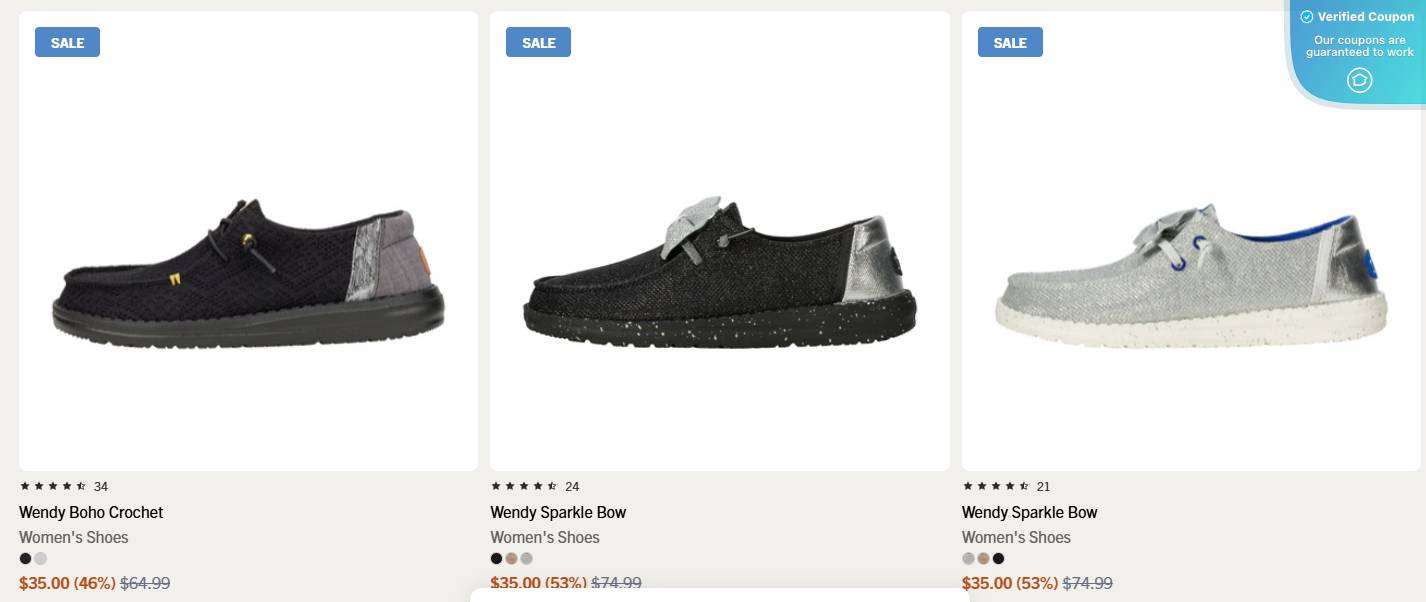Open the Wendy Boho Crochet product page
Screen dimensions: 1426x602
88,512
